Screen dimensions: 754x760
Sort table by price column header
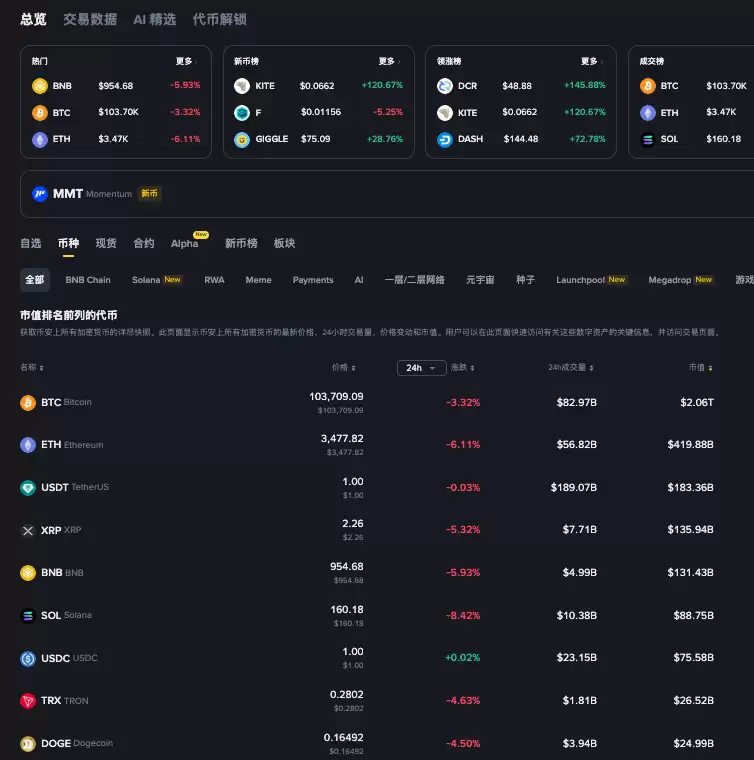343,368
